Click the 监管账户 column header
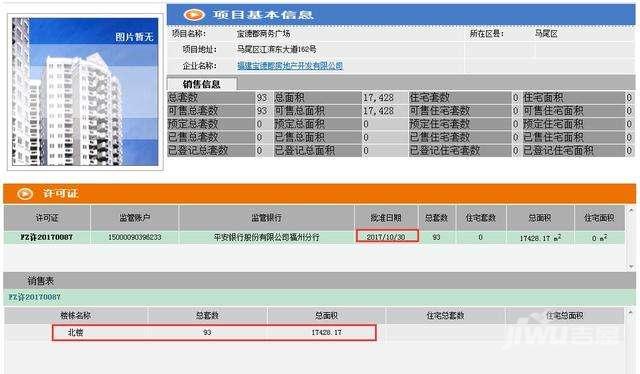The width and height of the screenshot is (640, 374). (x=135, y=218)
